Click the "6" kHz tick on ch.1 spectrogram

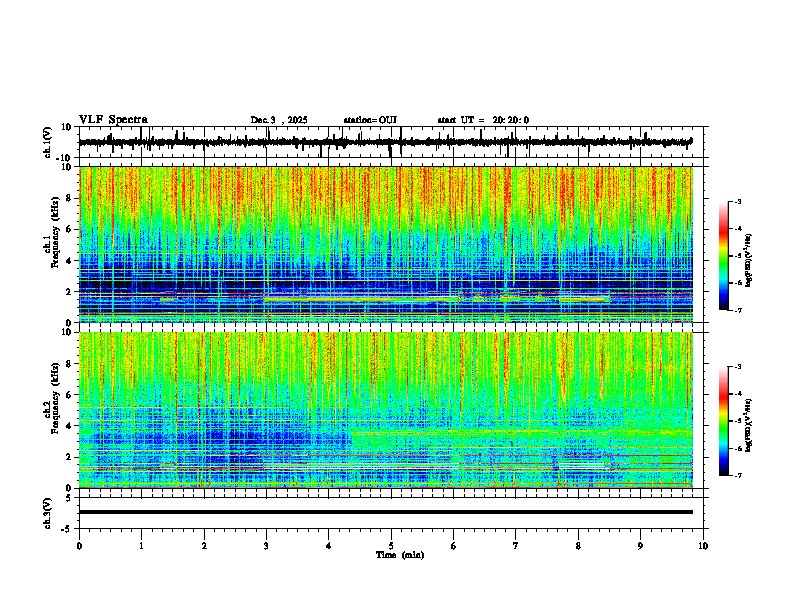[69, 230]
